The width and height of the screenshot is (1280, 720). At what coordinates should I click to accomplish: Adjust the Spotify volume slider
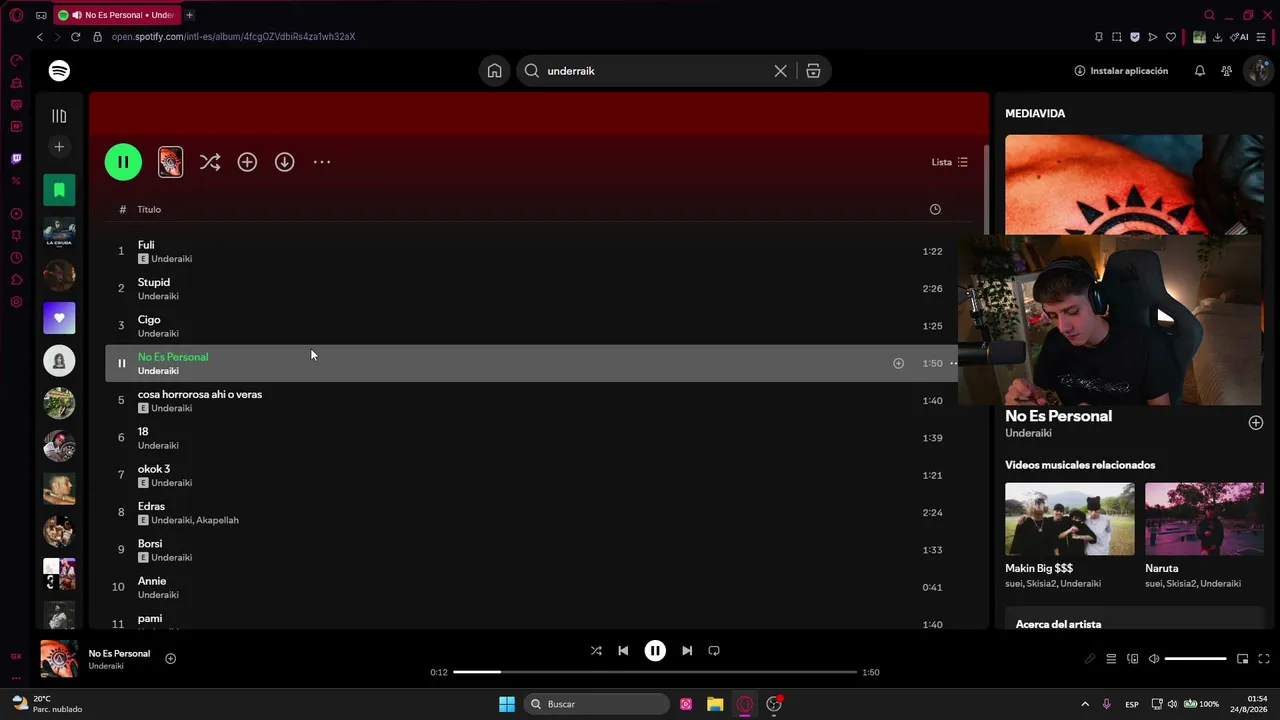click(1196, 659)
